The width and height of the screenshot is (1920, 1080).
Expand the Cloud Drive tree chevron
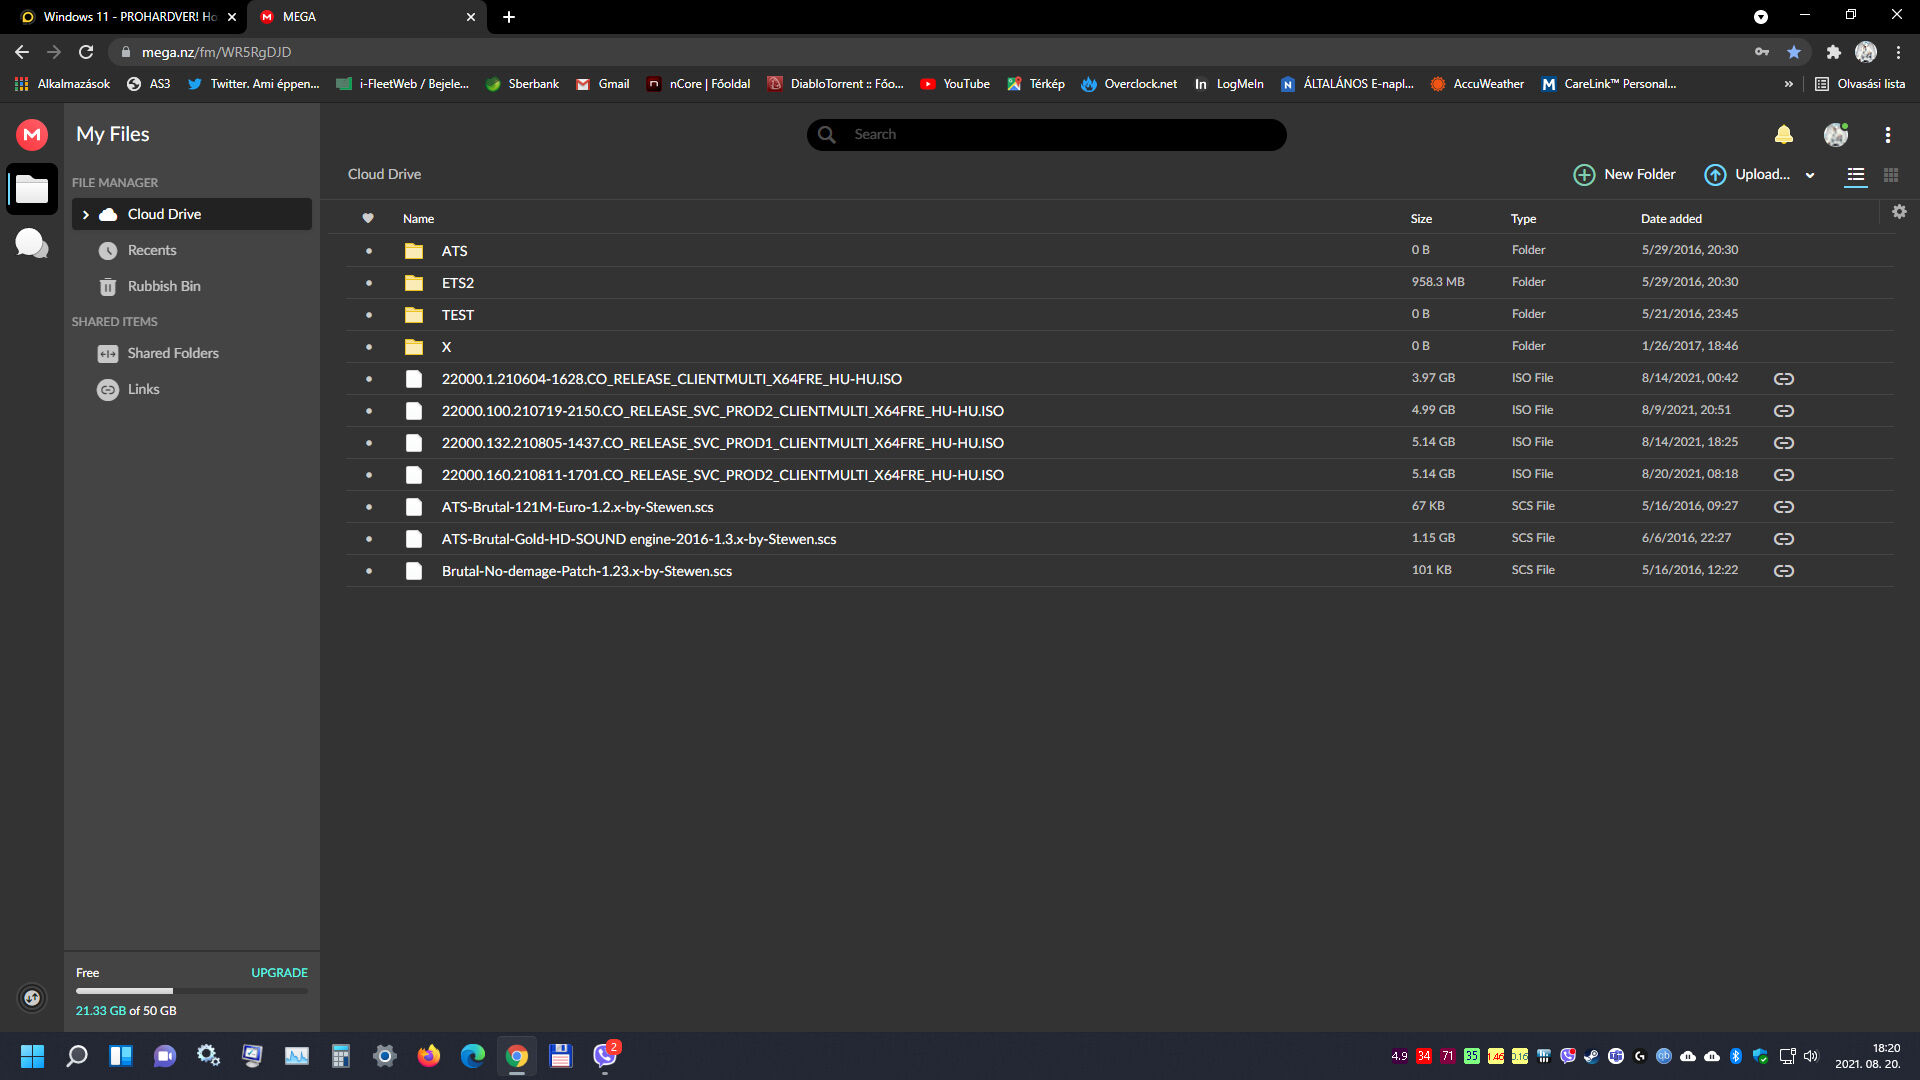[x=86, y=214]
